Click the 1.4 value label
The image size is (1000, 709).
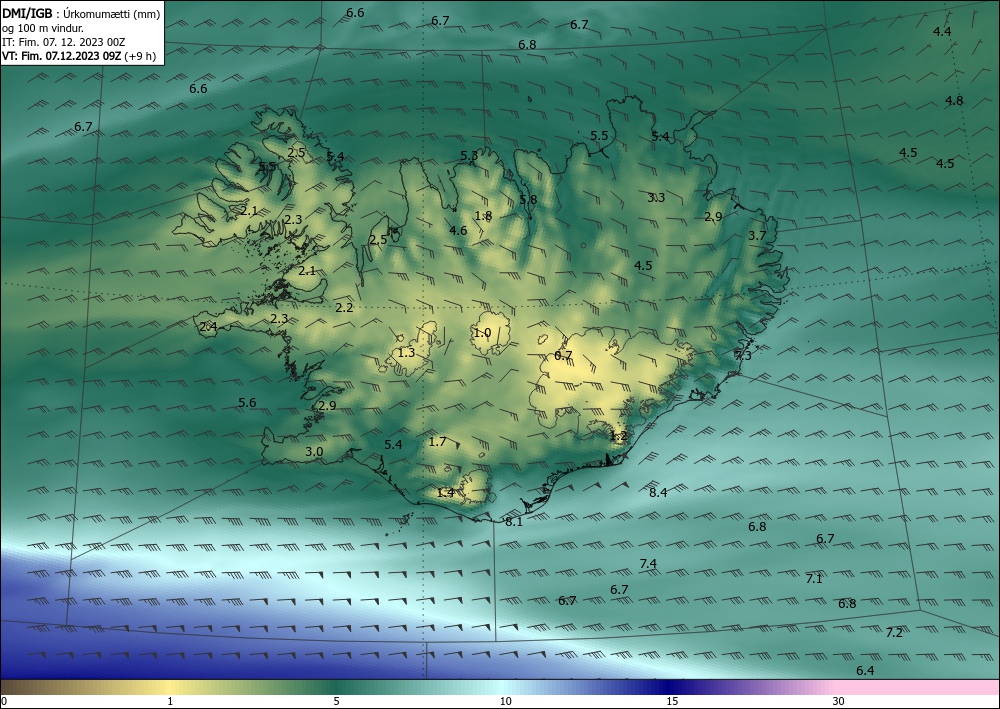click(446, 493)
